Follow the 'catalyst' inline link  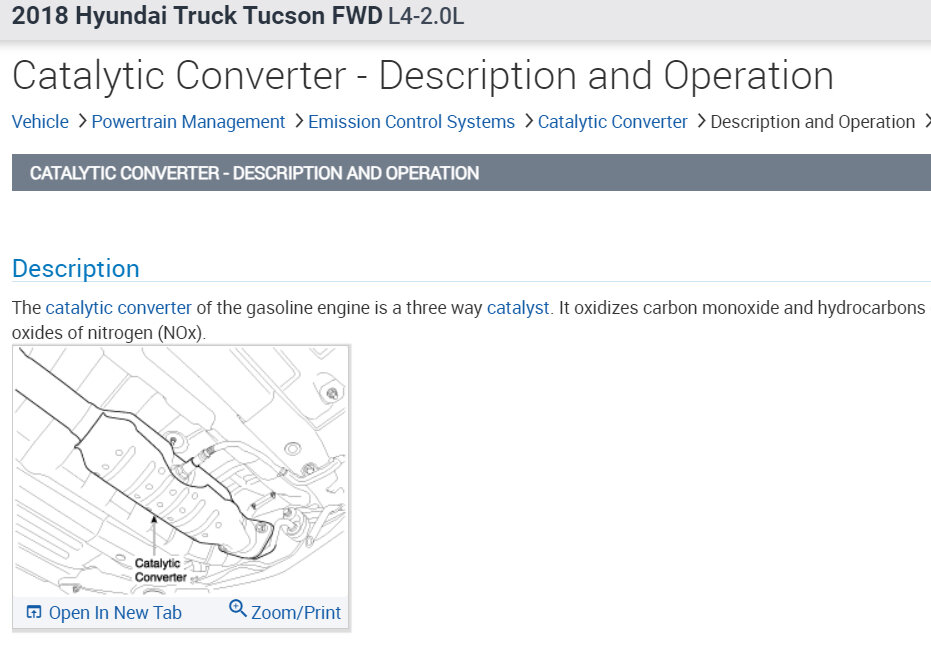pyautogui.click(x=518, y=308)
